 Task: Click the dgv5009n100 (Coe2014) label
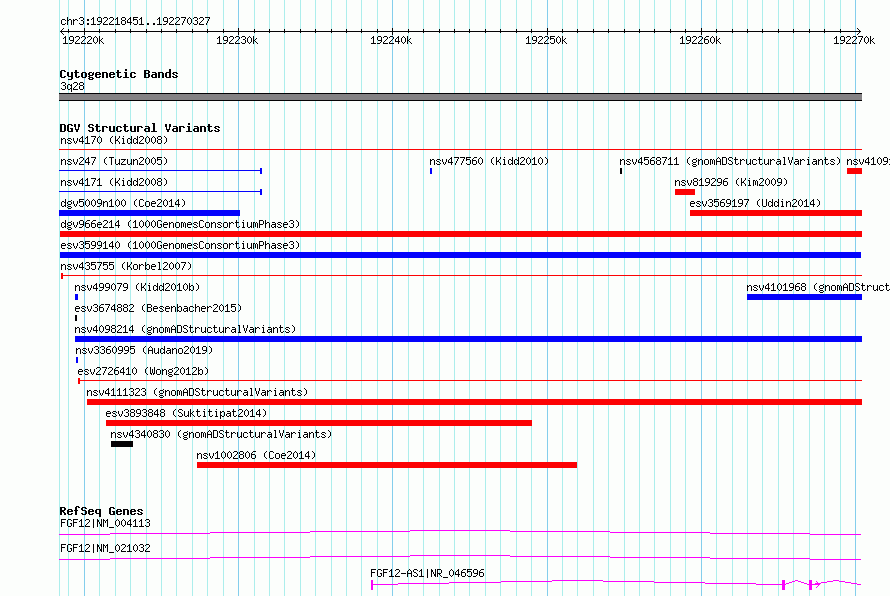point(123,203)
